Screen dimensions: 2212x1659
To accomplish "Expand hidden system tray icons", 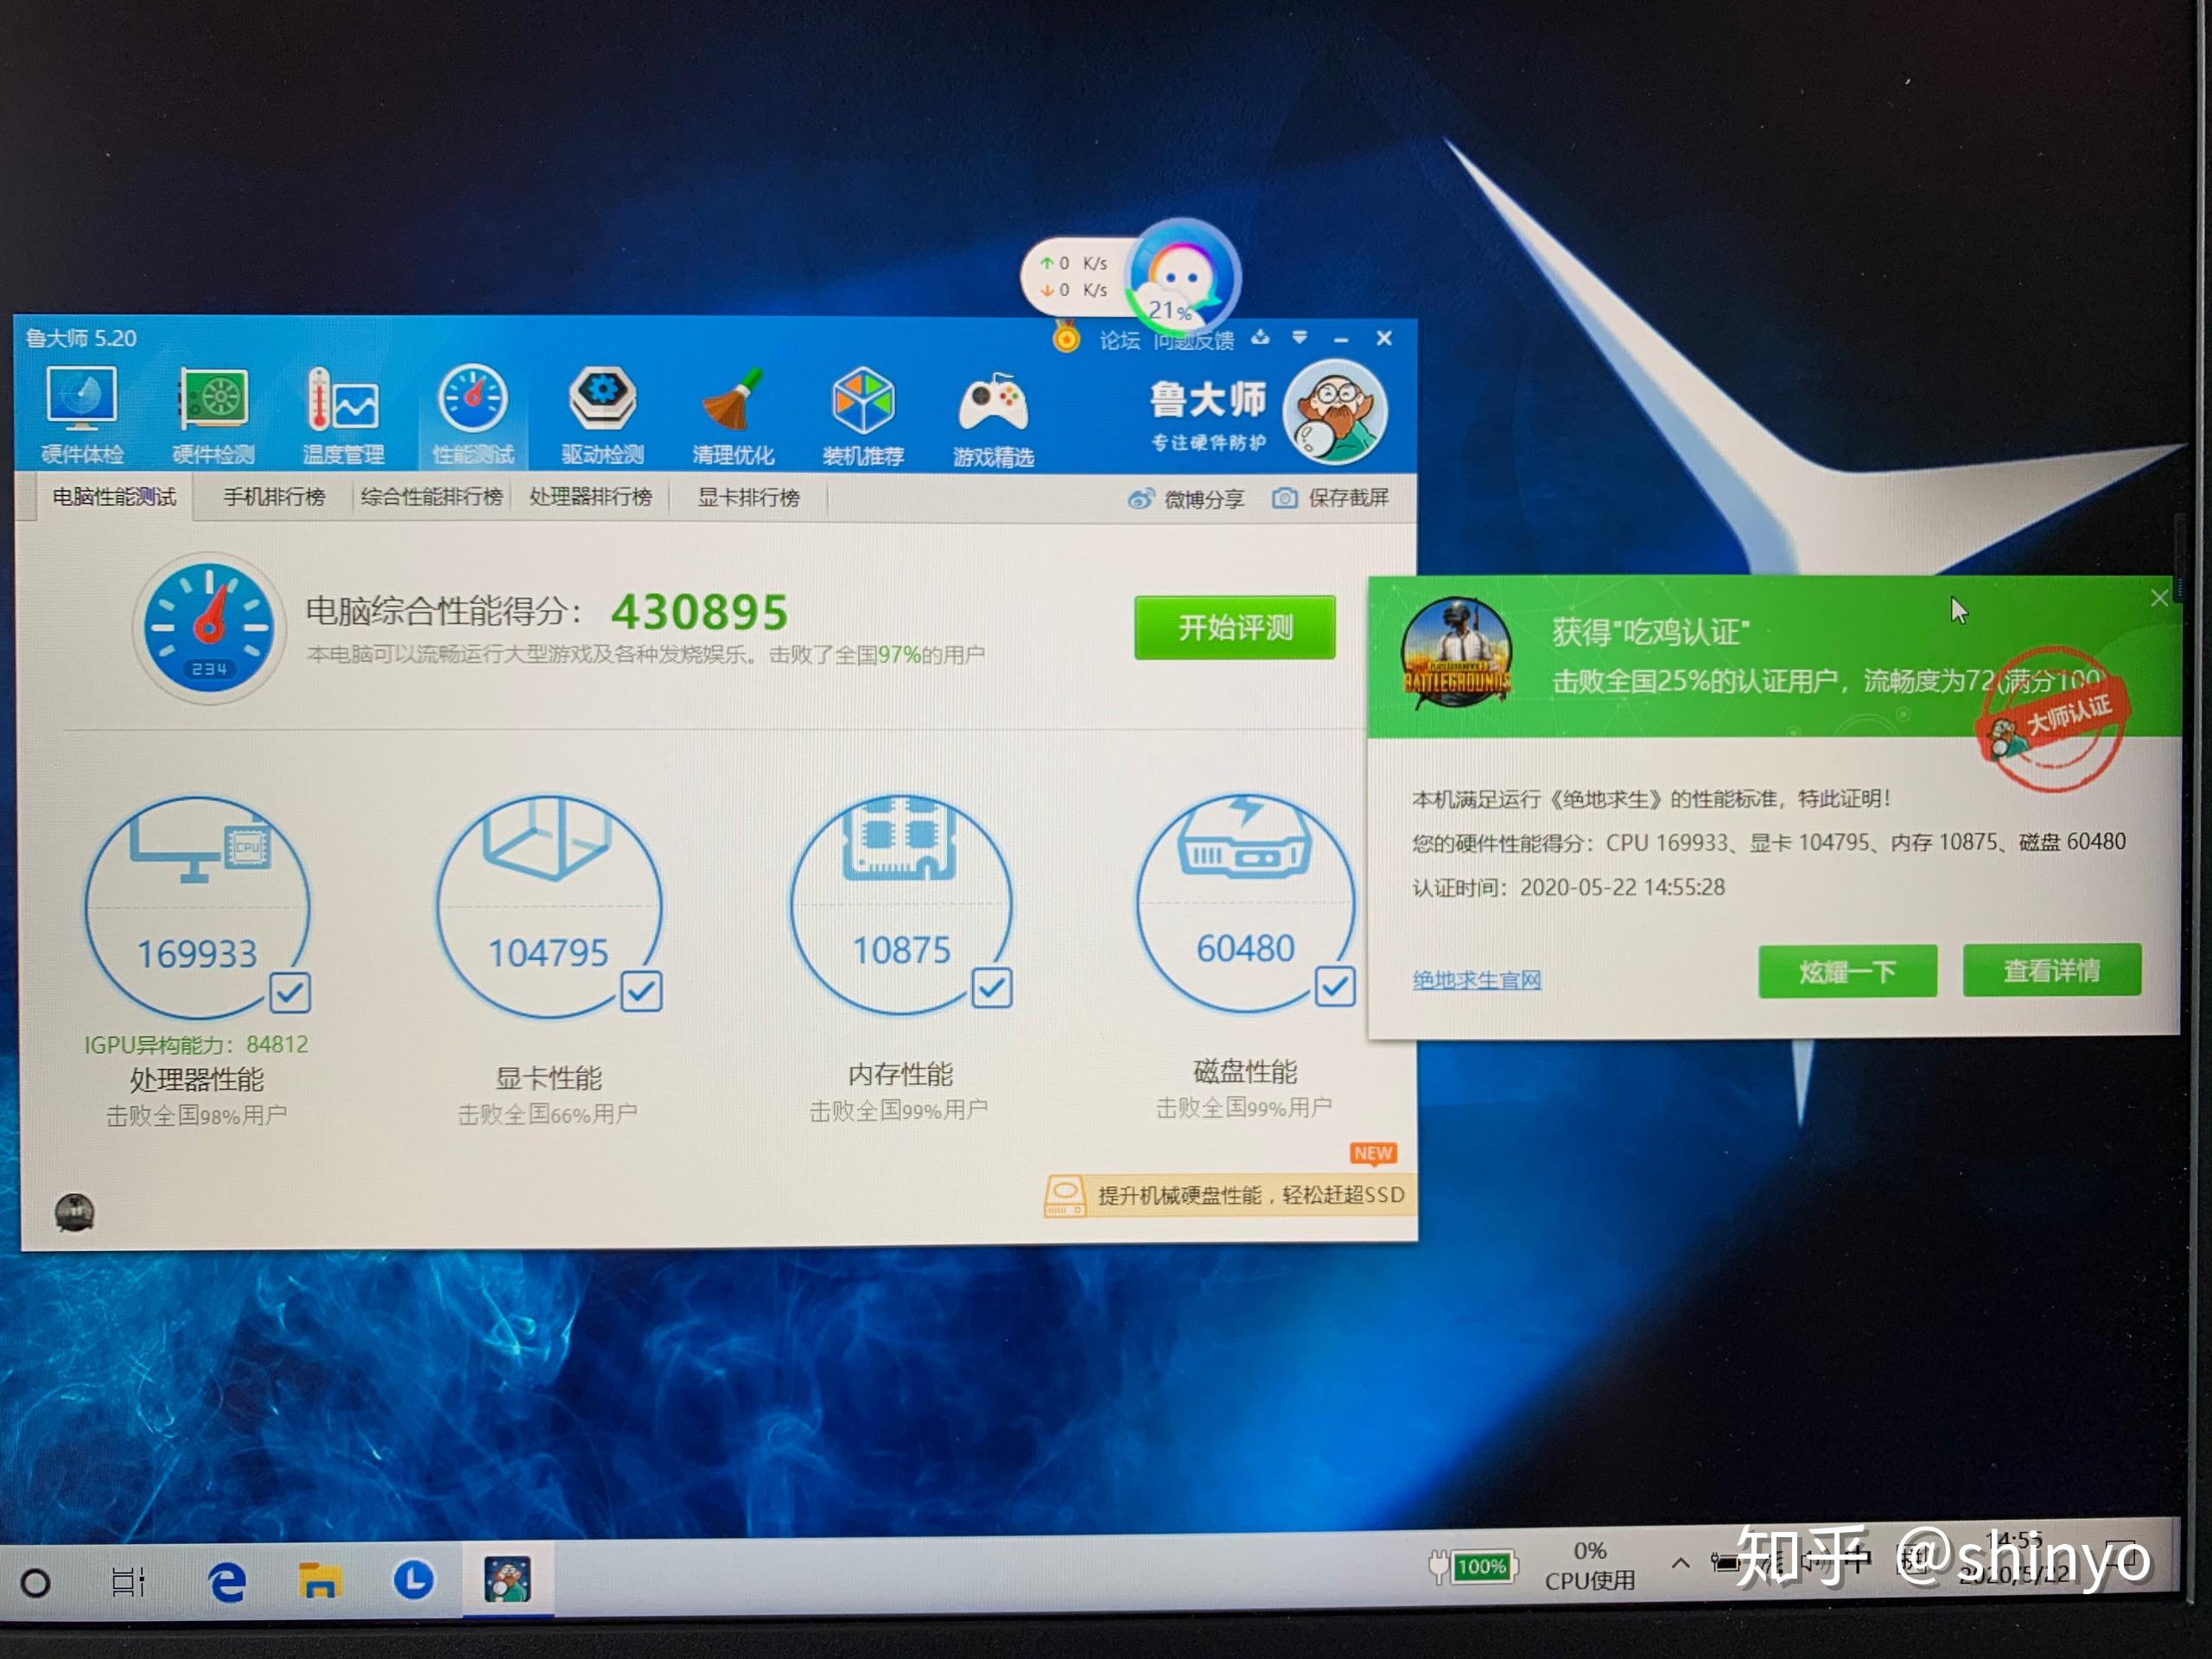I will point(1681,1562).
